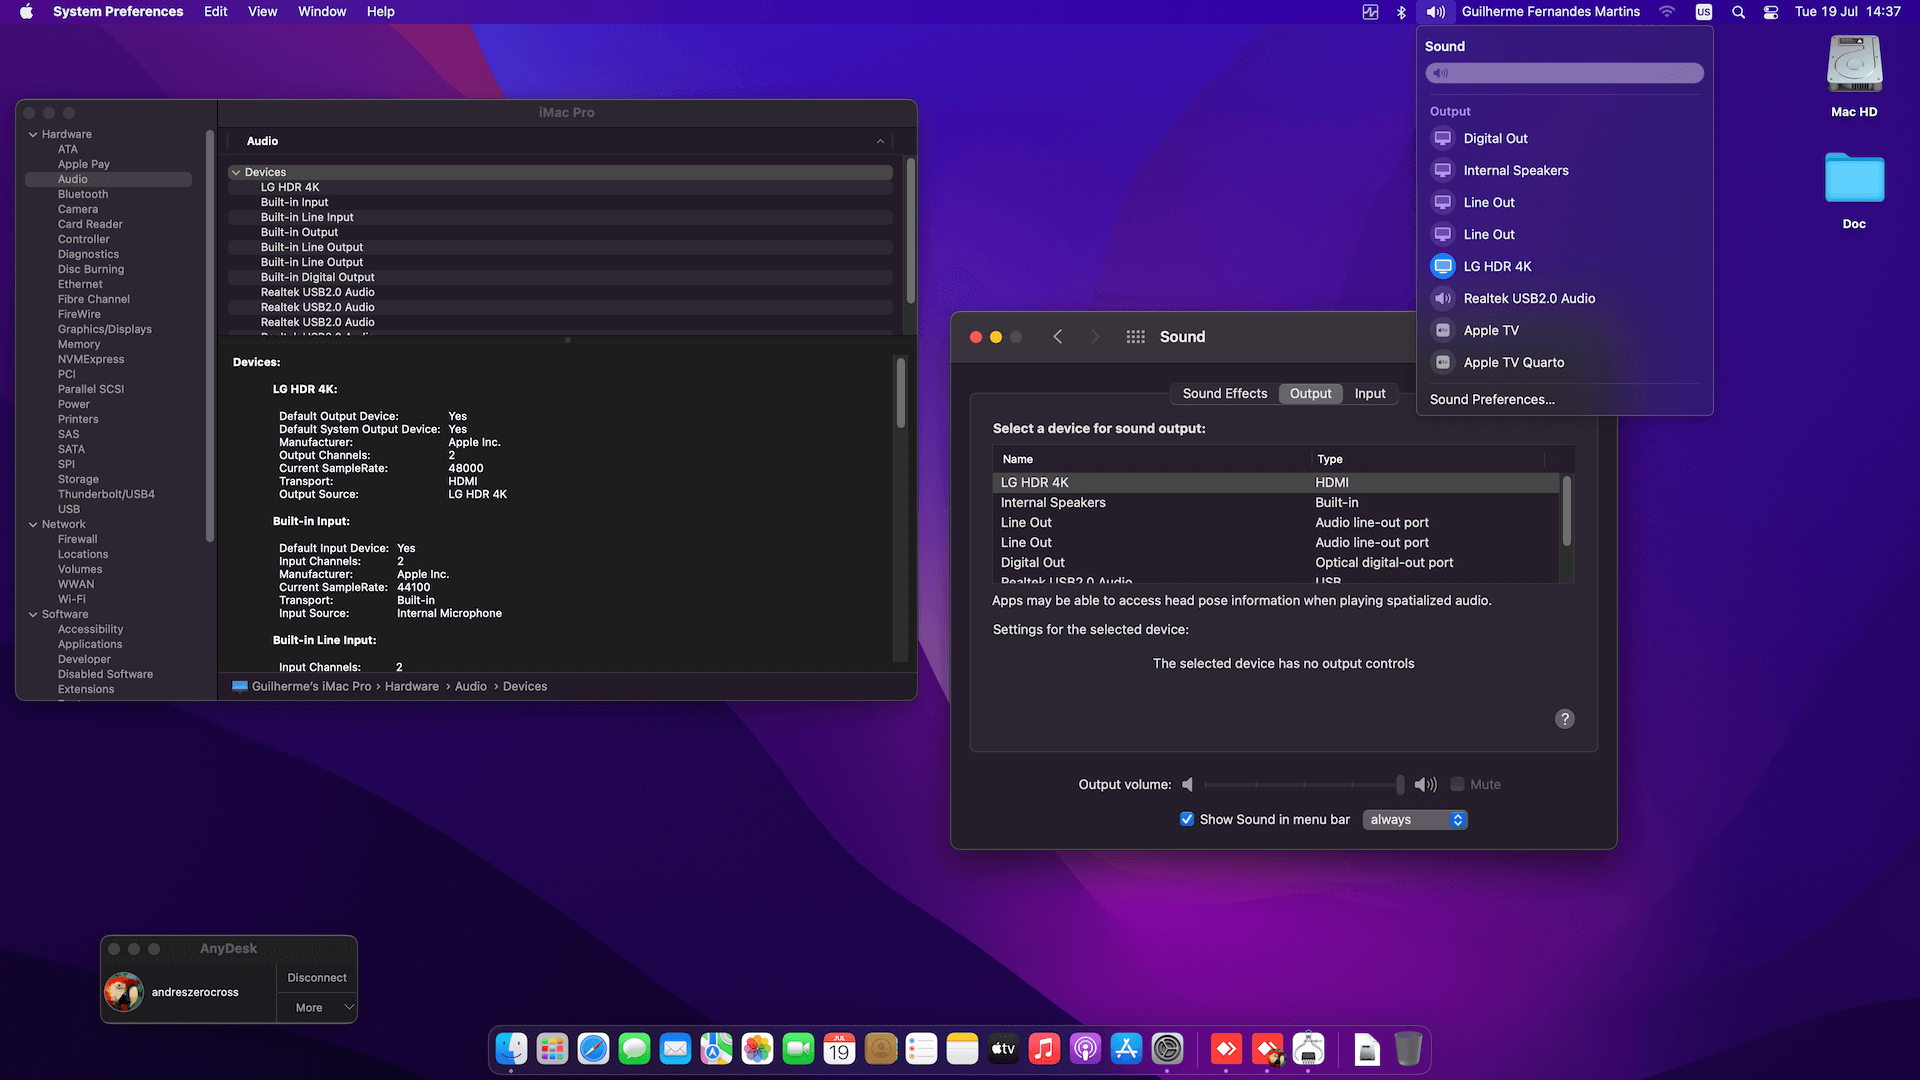The width and height of the screenshot is (1920, 1080).
Task: Select Graphics/Displays in the sidebar
Action: 105,329
